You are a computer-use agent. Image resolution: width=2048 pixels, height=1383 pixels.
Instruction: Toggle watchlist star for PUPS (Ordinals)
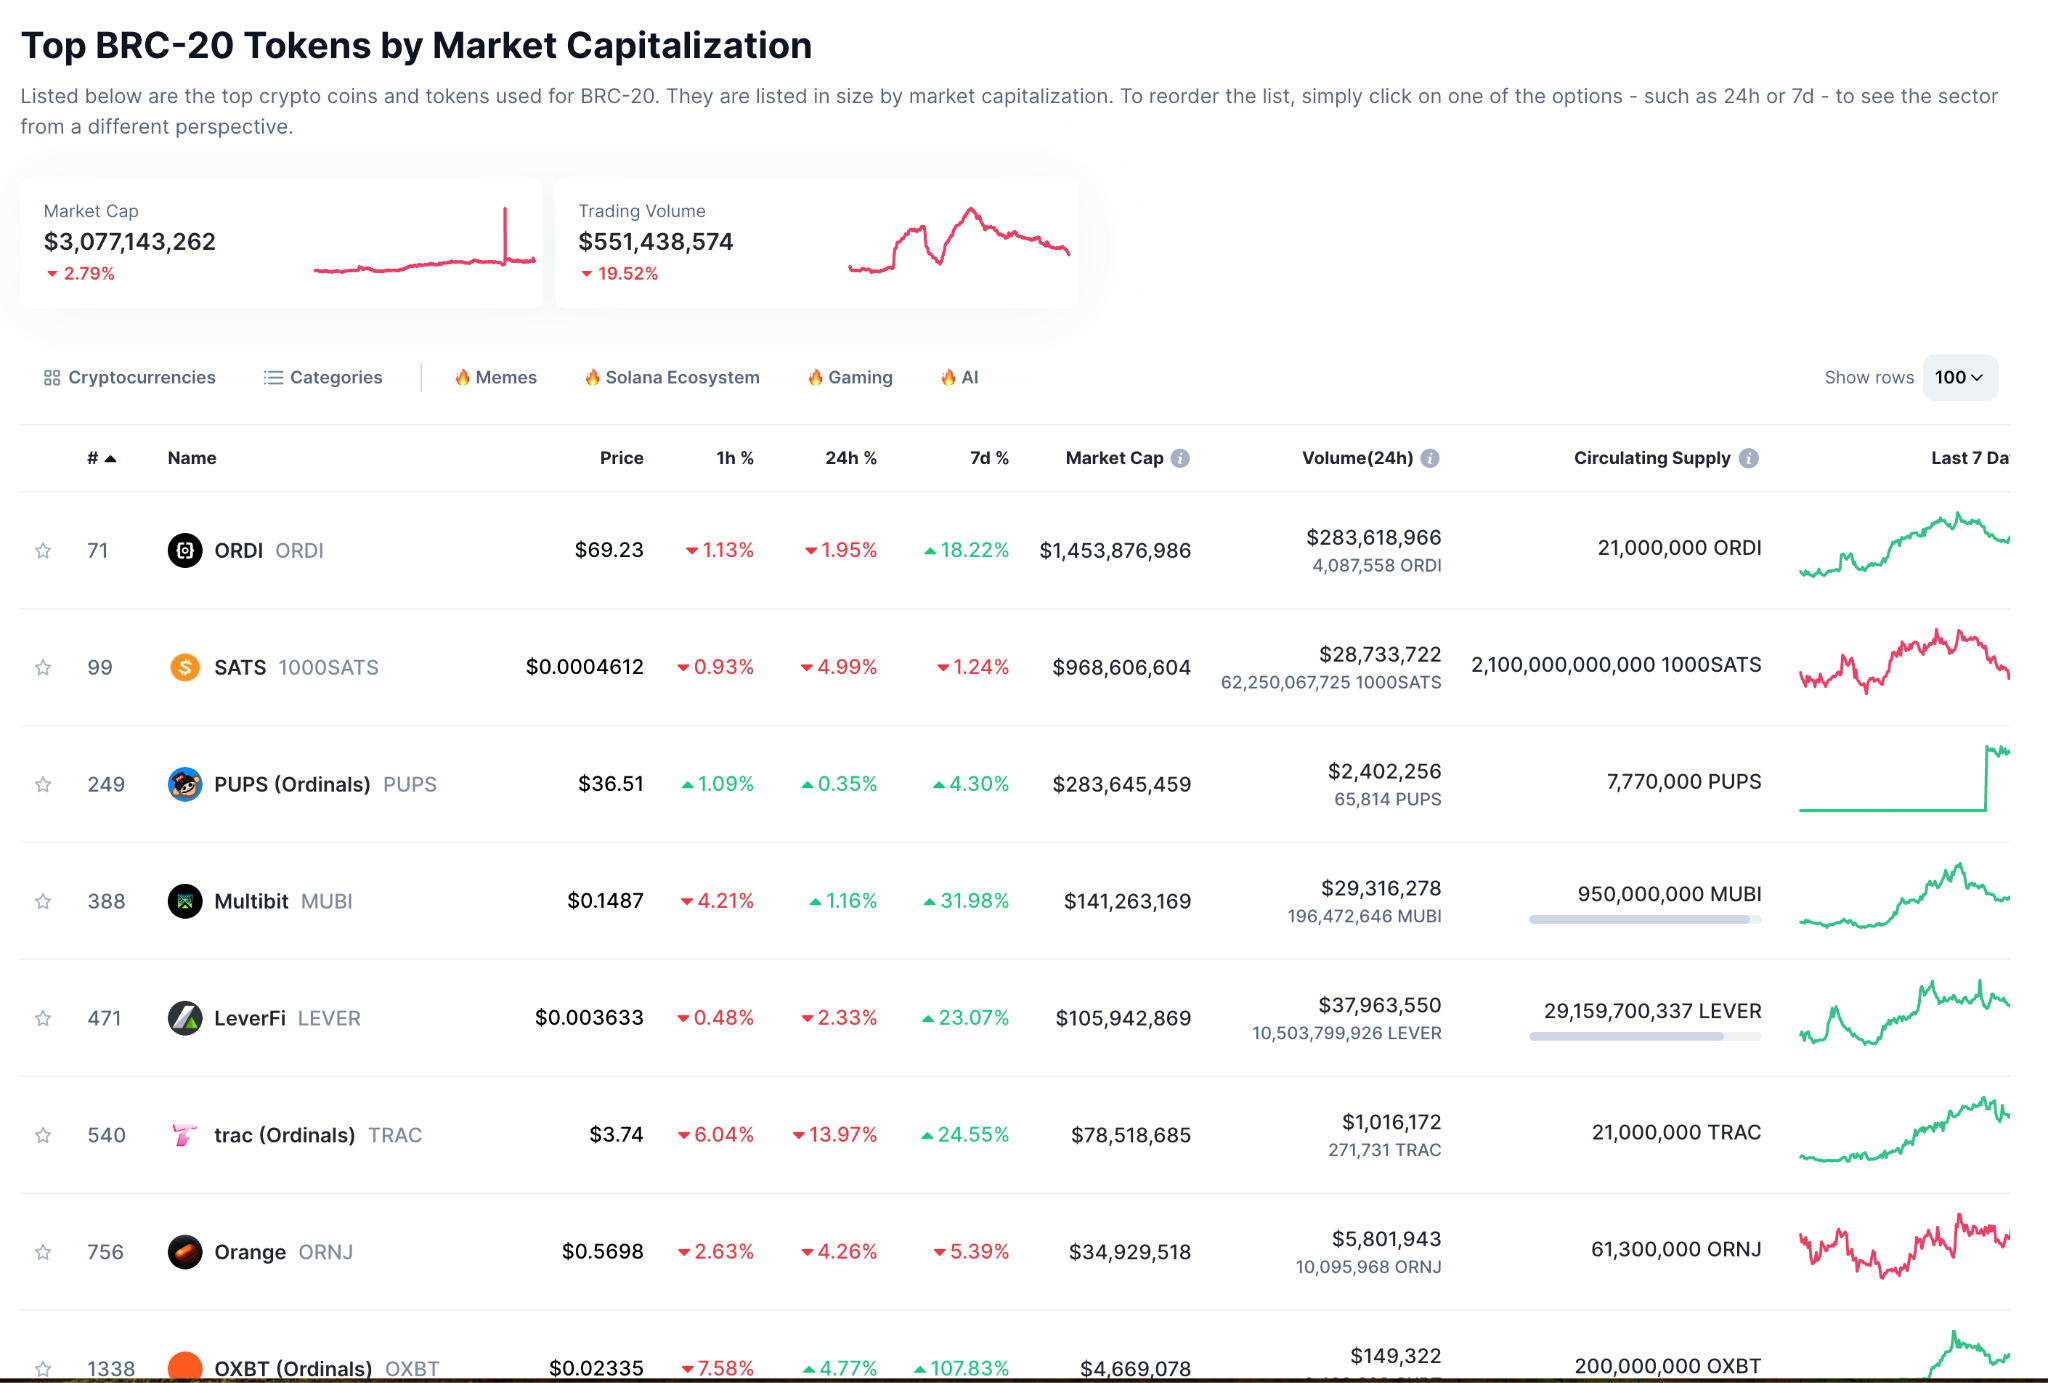tap(43, 784)
